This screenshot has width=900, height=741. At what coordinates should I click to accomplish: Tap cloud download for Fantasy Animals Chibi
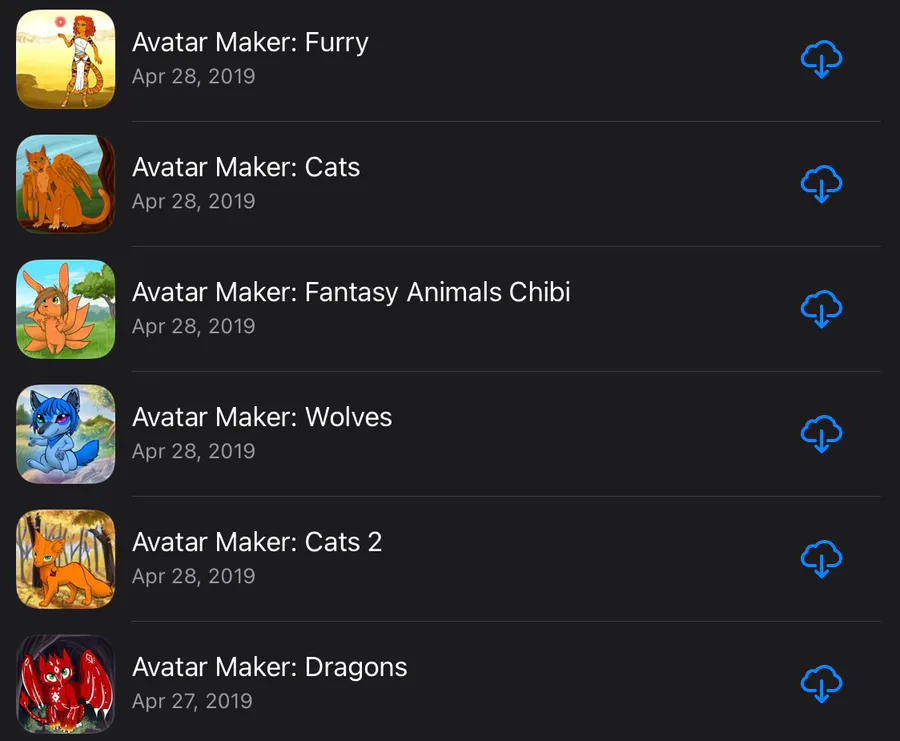click(821, 309)
